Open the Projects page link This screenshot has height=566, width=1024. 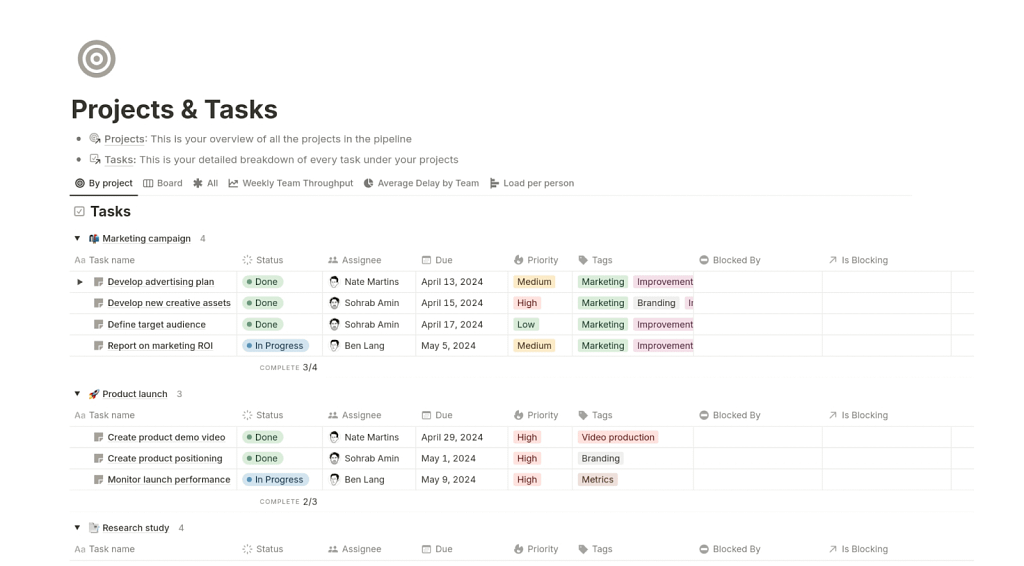(x=124, y=138)
